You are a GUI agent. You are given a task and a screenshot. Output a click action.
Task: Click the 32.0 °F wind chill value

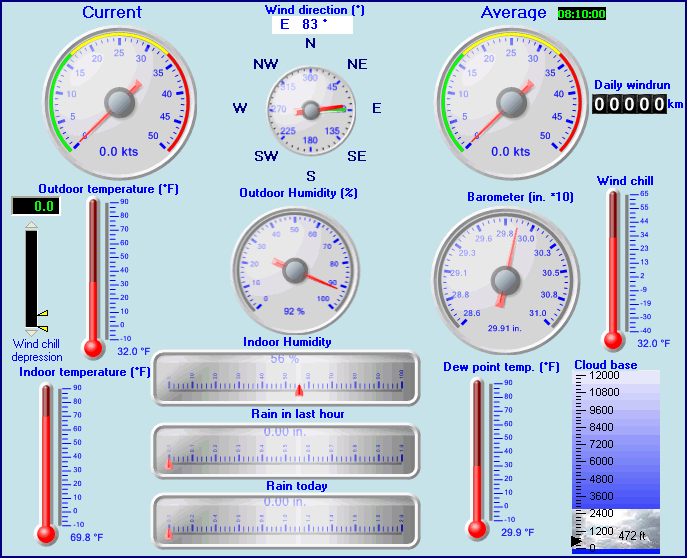[x=654, y=343]
